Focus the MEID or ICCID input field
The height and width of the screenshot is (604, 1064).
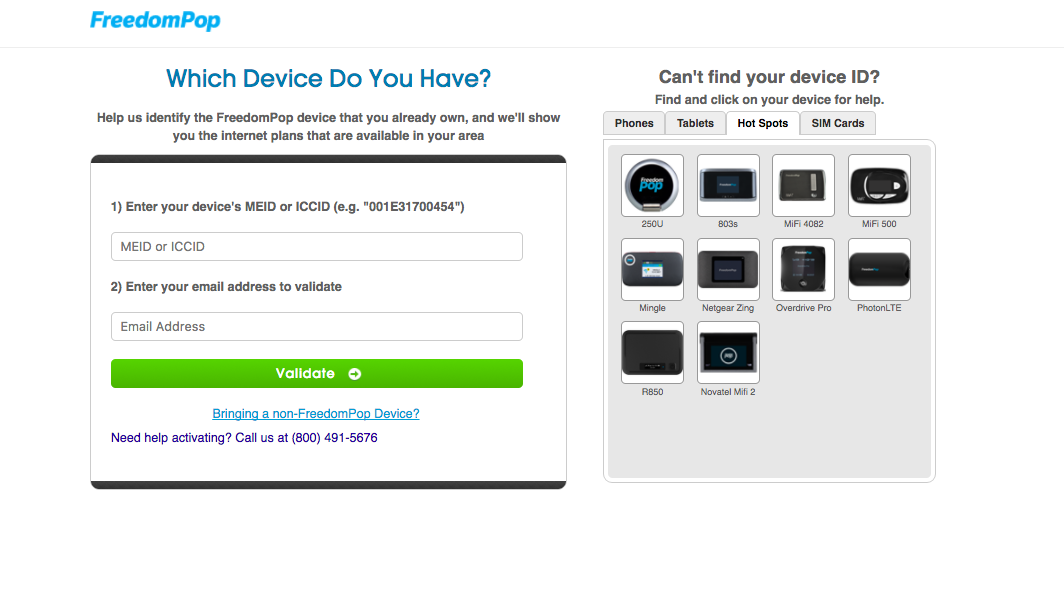[x=317, y=246]
